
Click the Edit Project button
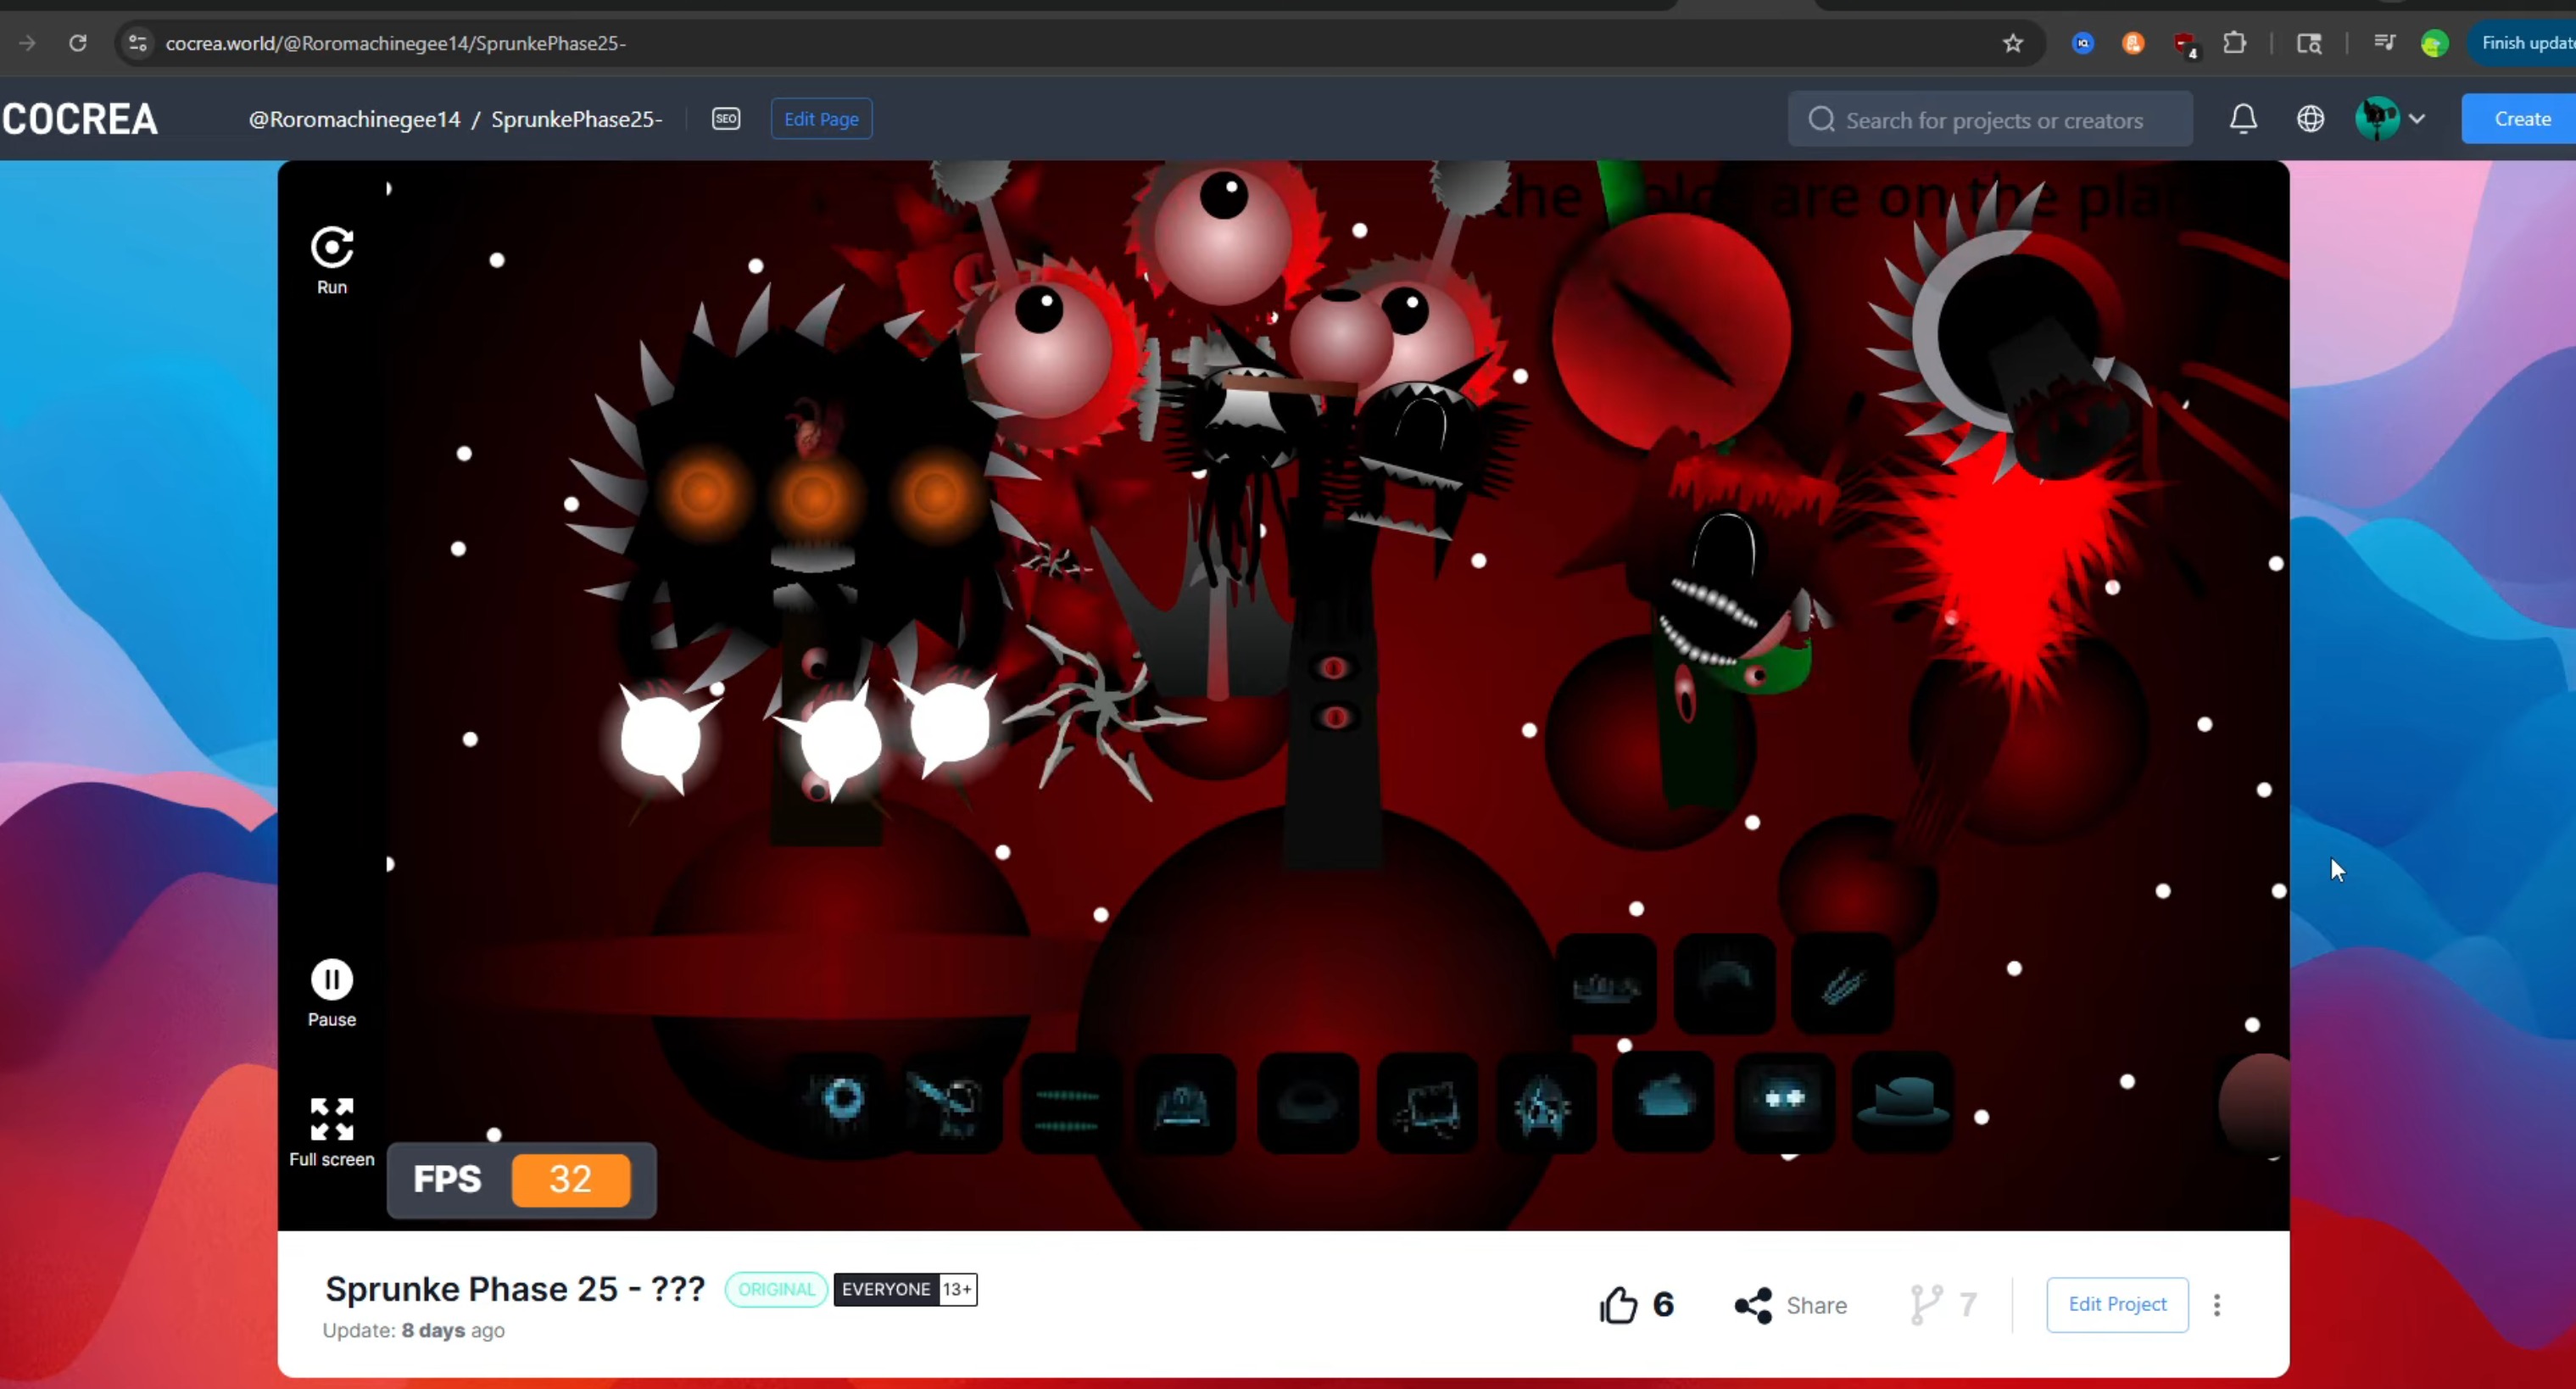[x=2117, y=1305]
